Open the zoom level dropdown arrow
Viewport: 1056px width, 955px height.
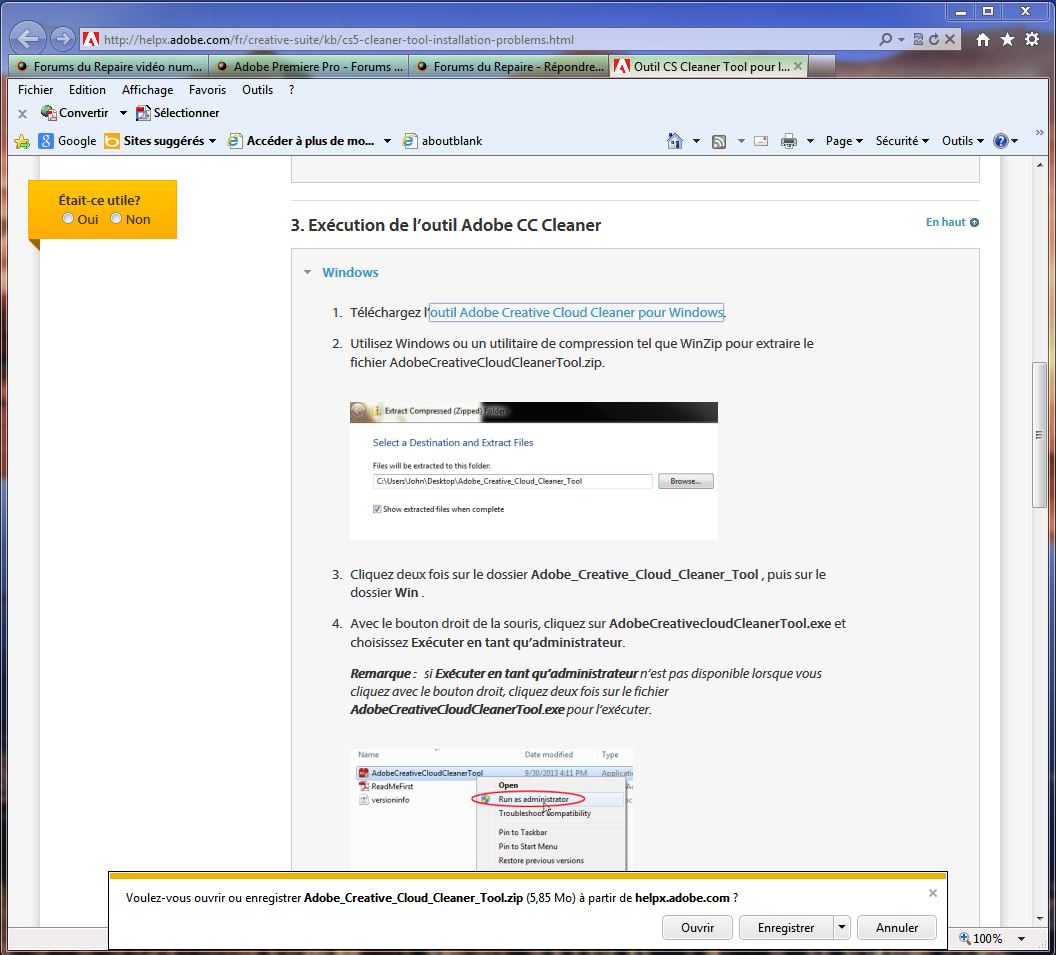click(1021, 939)
